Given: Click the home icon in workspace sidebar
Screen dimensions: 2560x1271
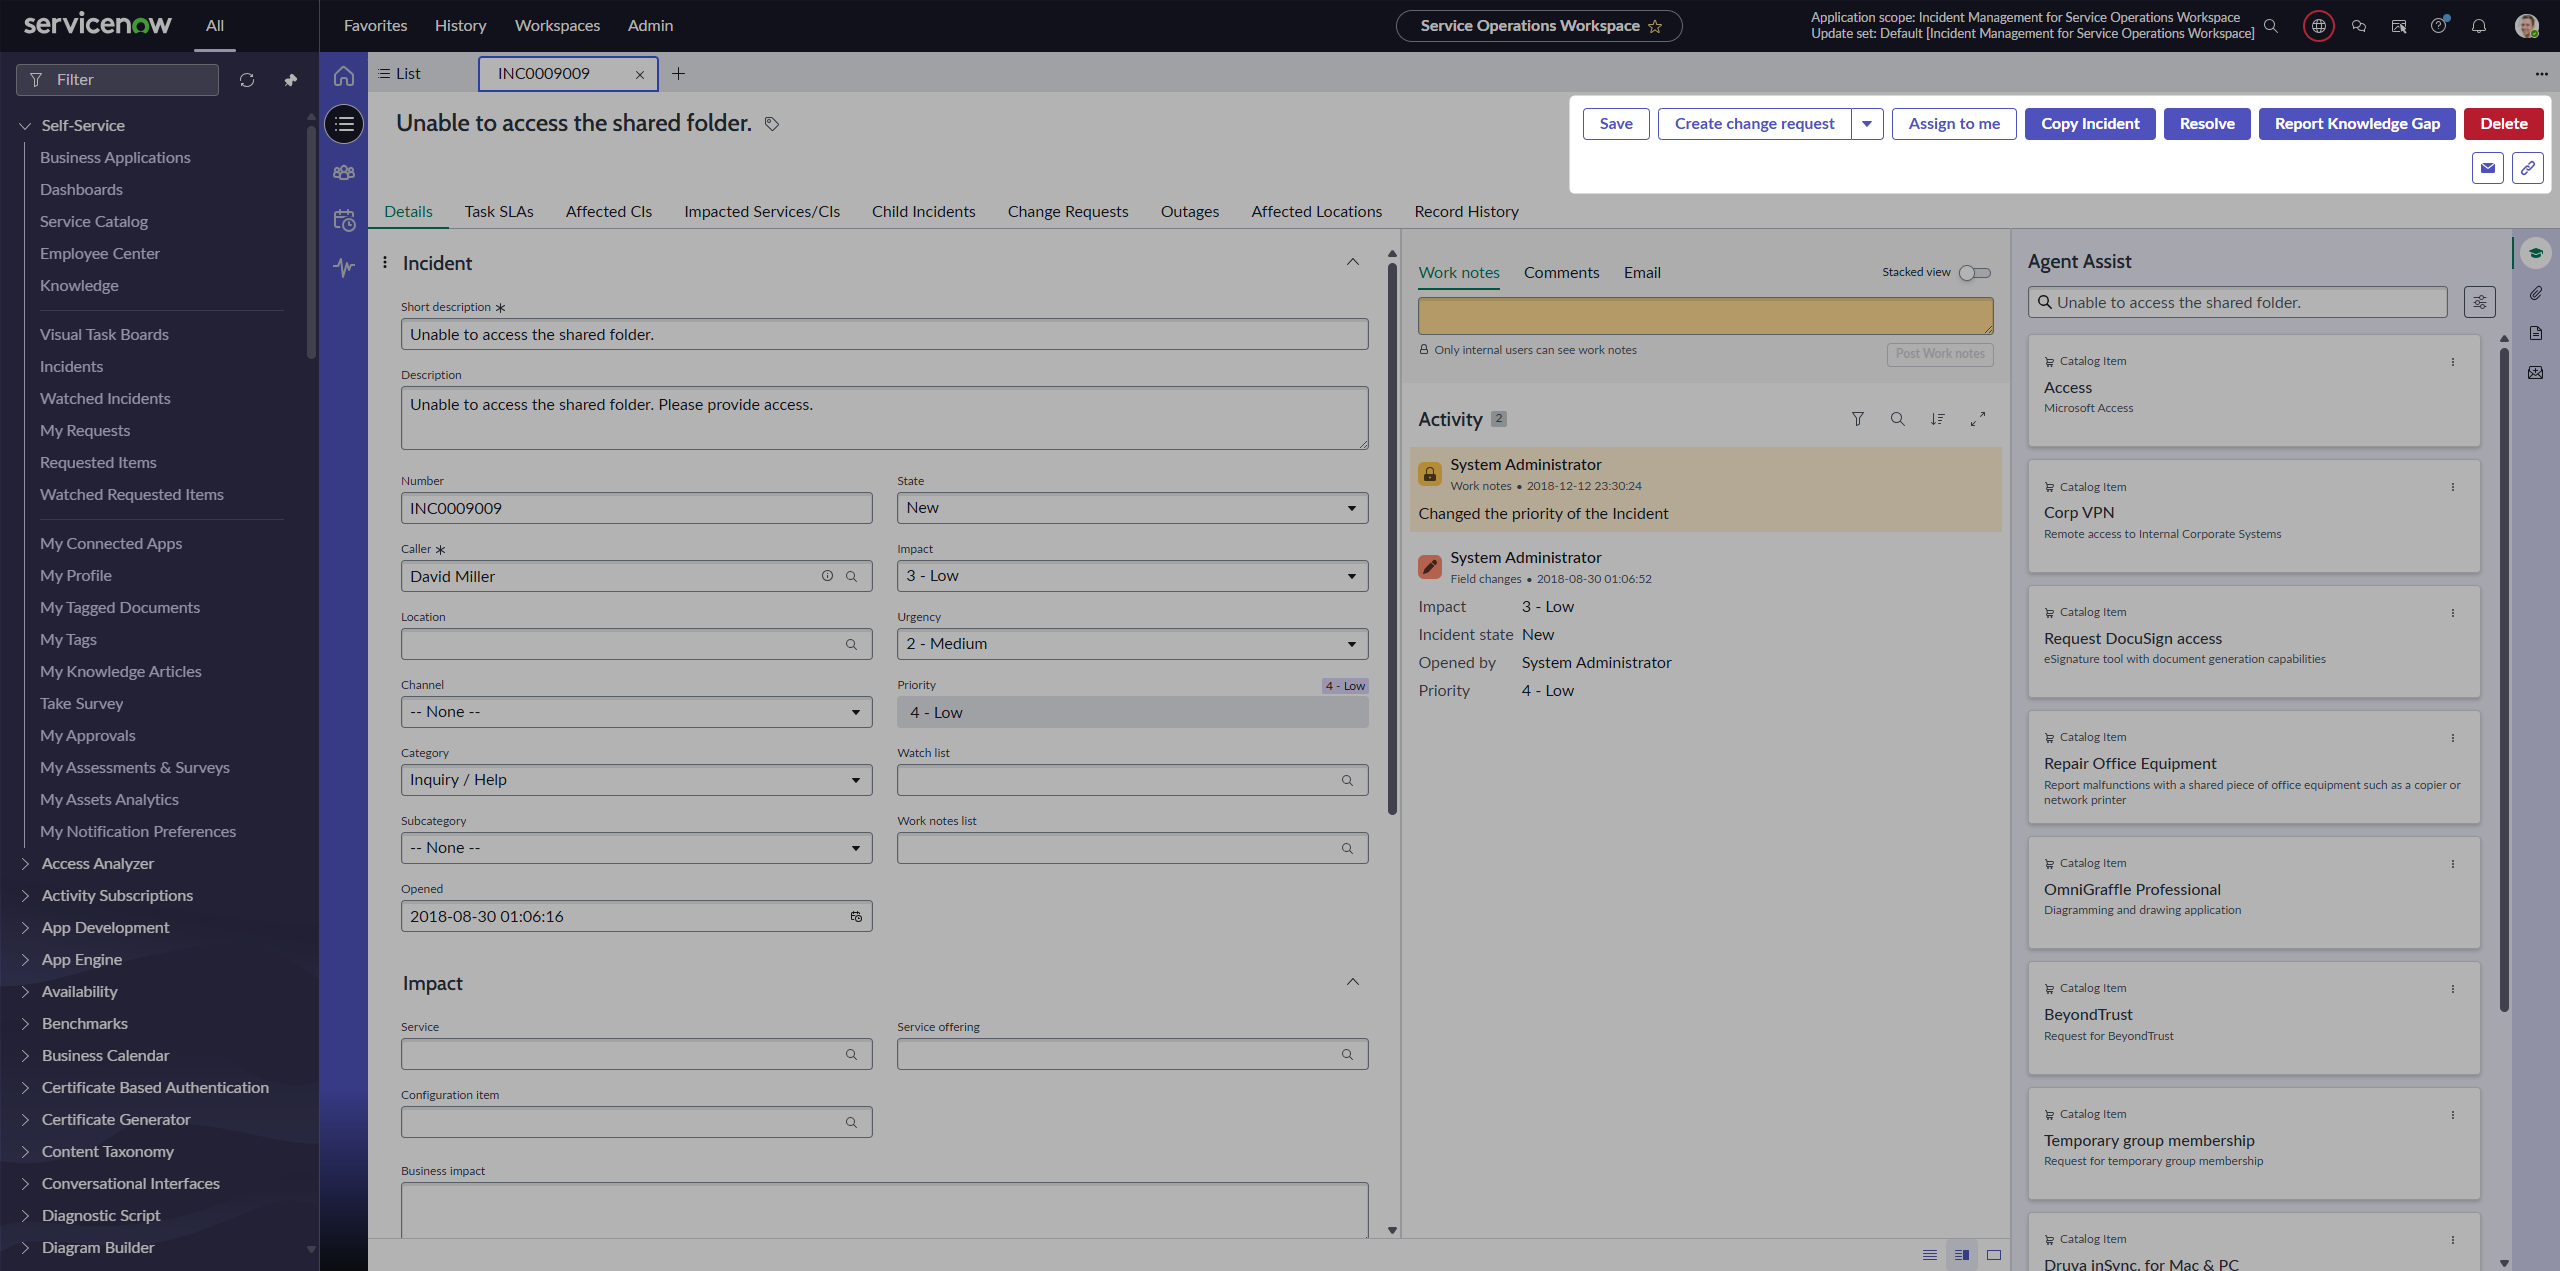Looking at the screenshot, I should click(344, 76).
